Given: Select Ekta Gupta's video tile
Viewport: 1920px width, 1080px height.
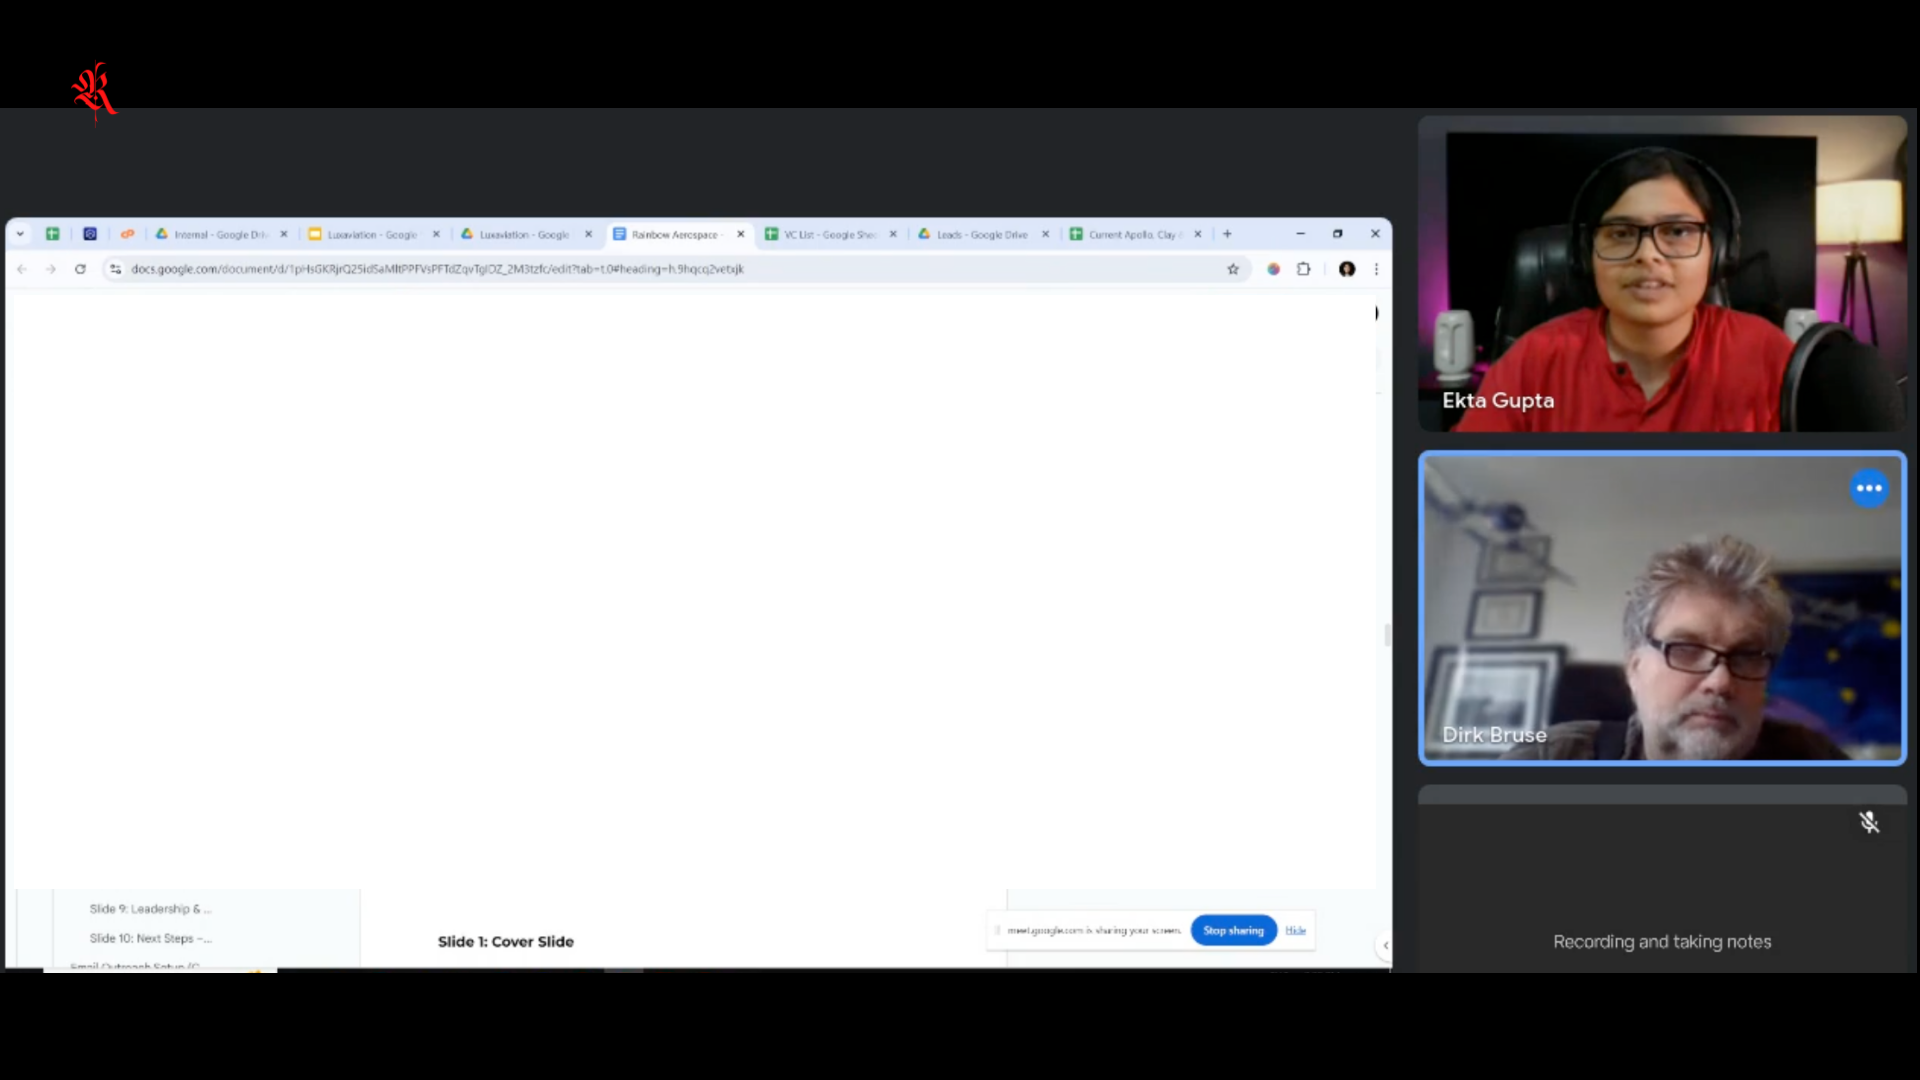Looking at the screenshot, I should point(1662,274).
